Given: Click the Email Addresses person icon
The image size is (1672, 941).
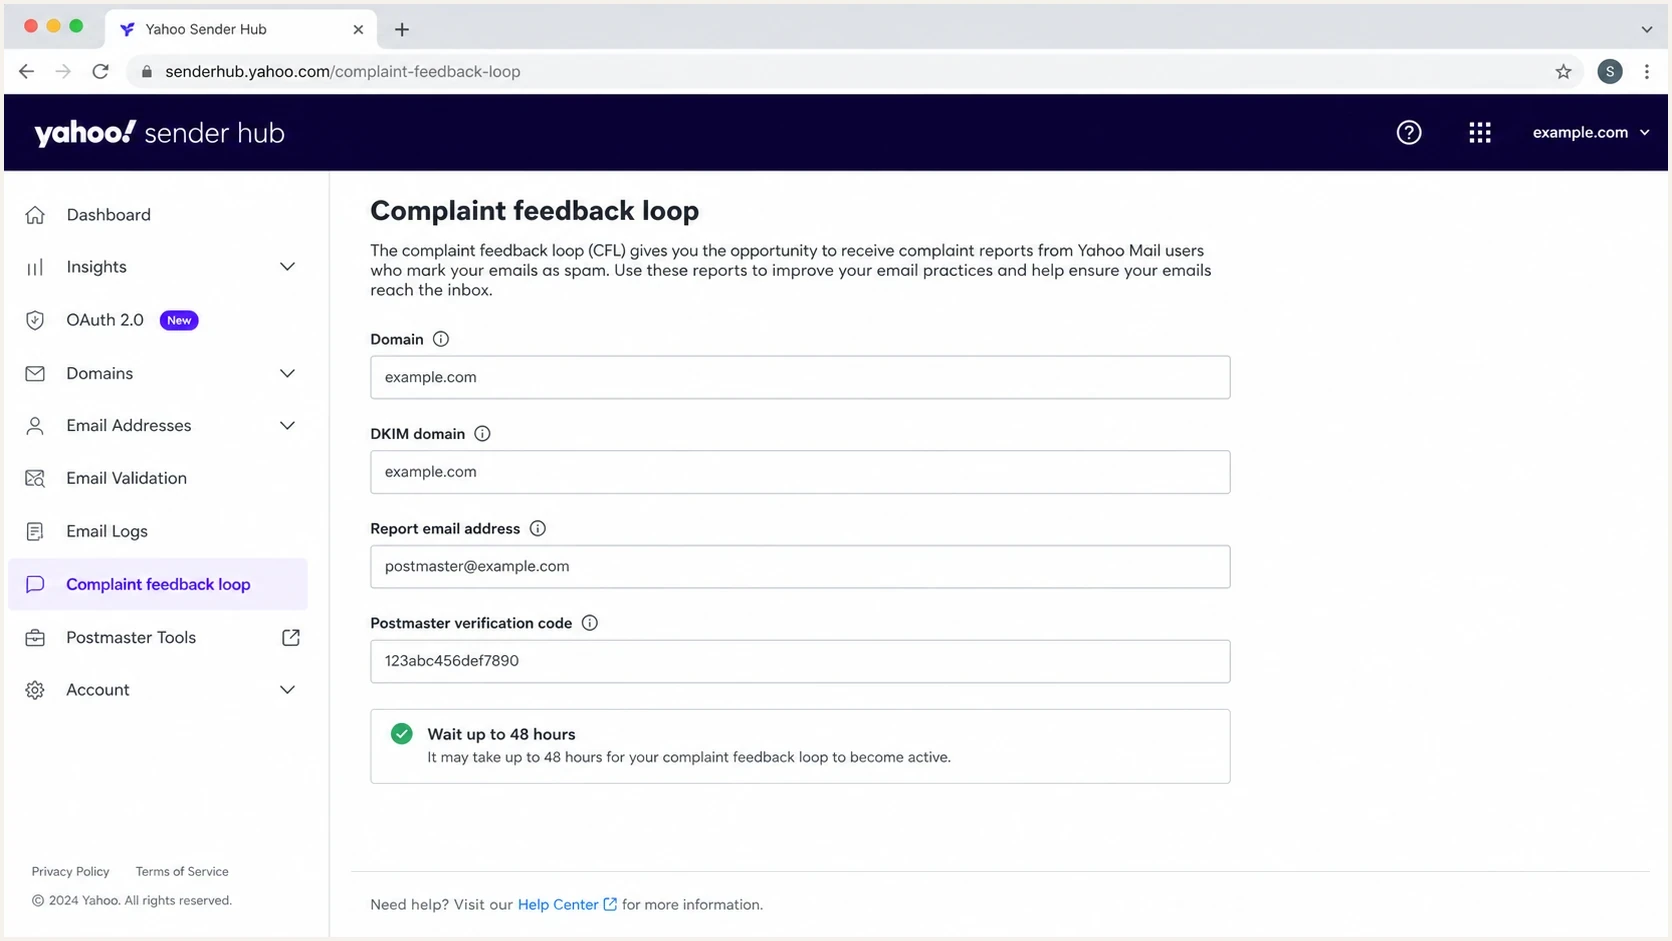Looking at the screenshot, I should (35, 426).
